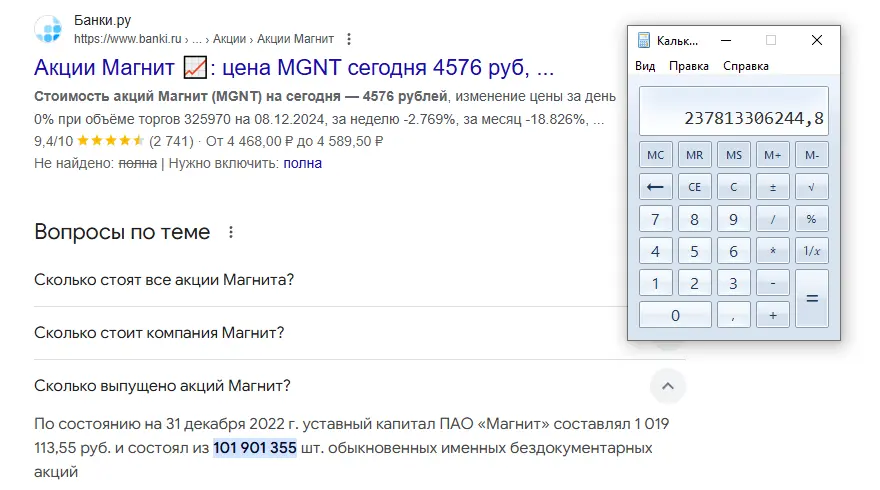Click the MS memory store button
Image resolution: width=880 pixels, height=490 pixels.
point(734,155)
